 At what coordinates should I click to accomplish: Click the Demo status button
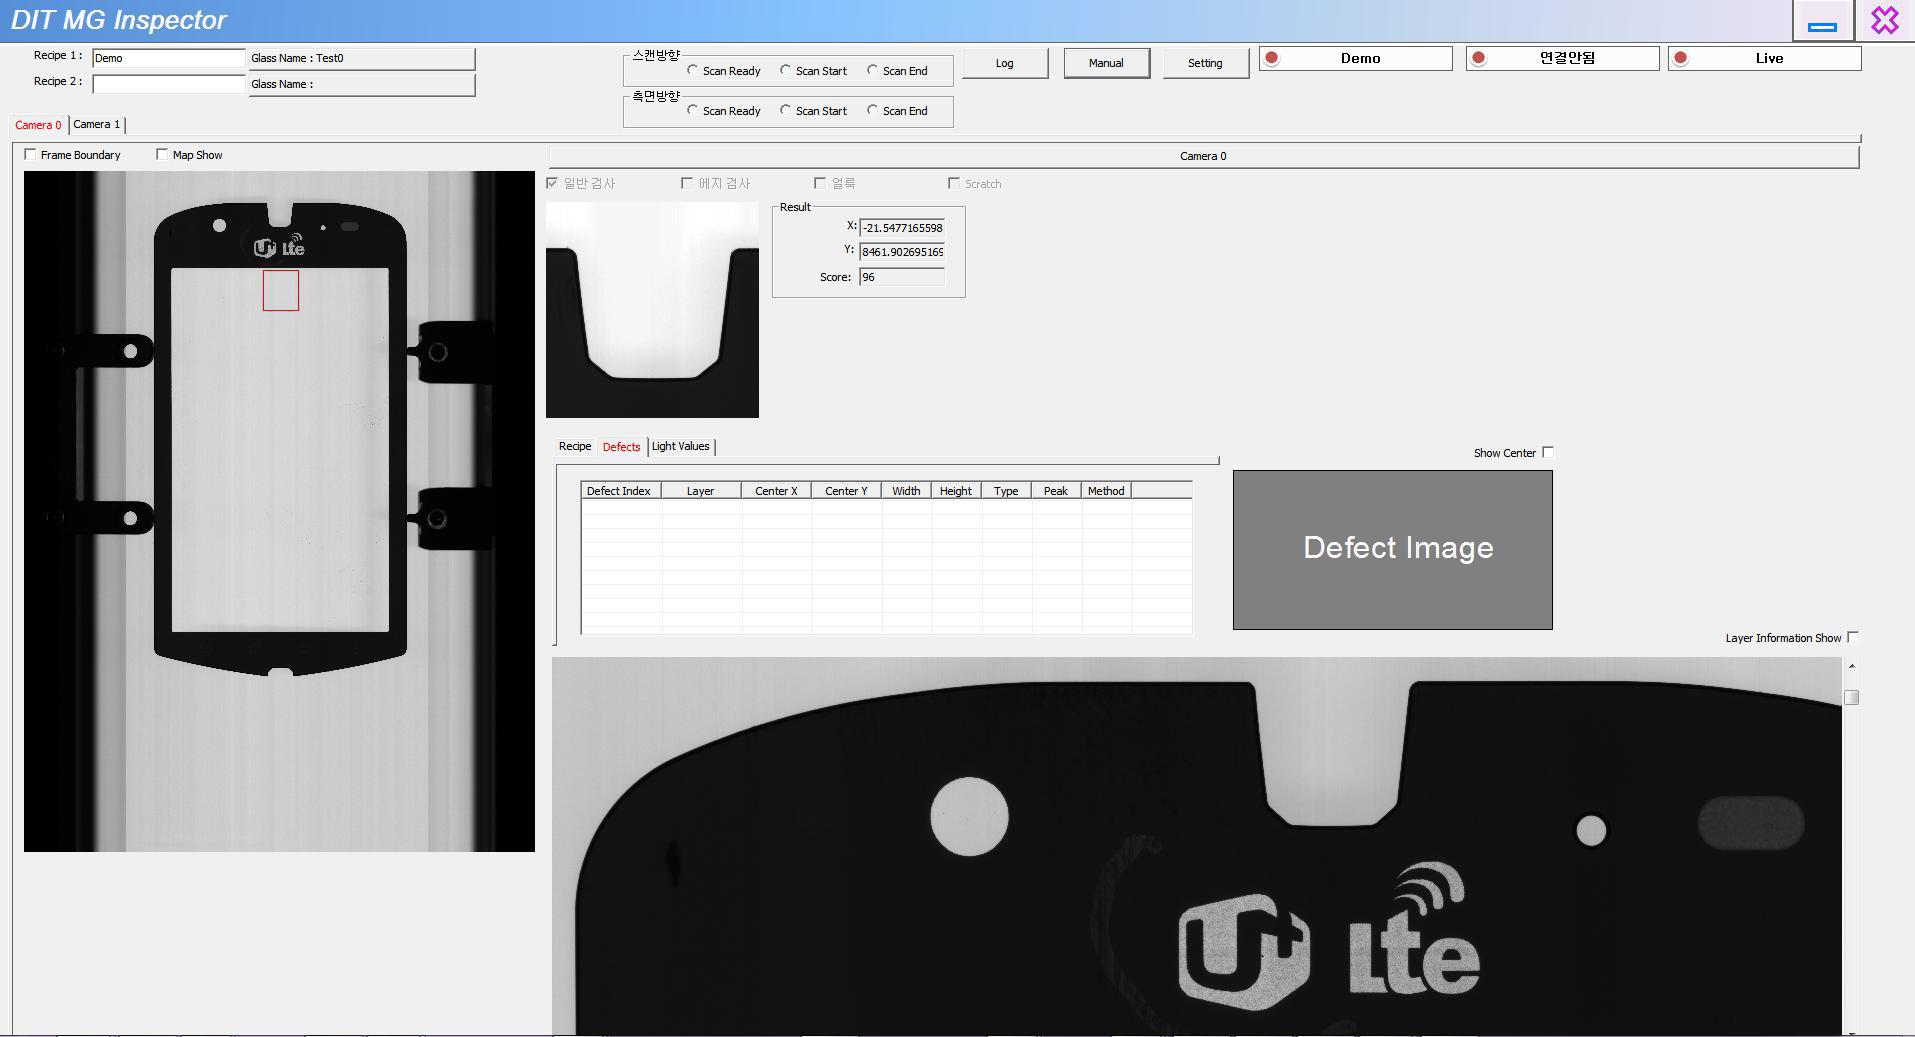(x=1355, y=58)
